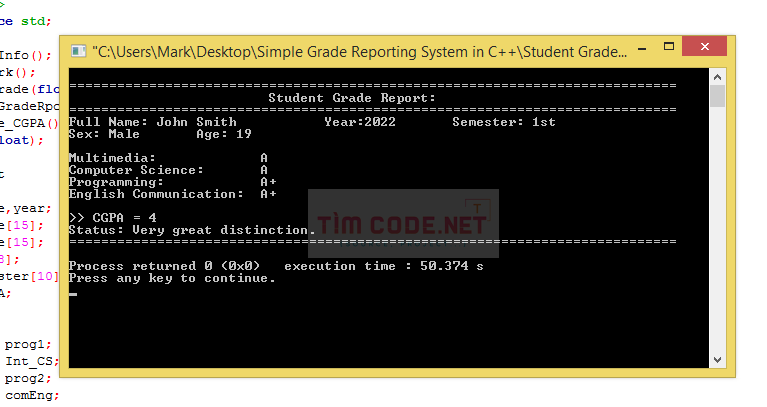Click the 'Programming:' grade line
The image size is (767, 407).
click(x=173, y=182)
